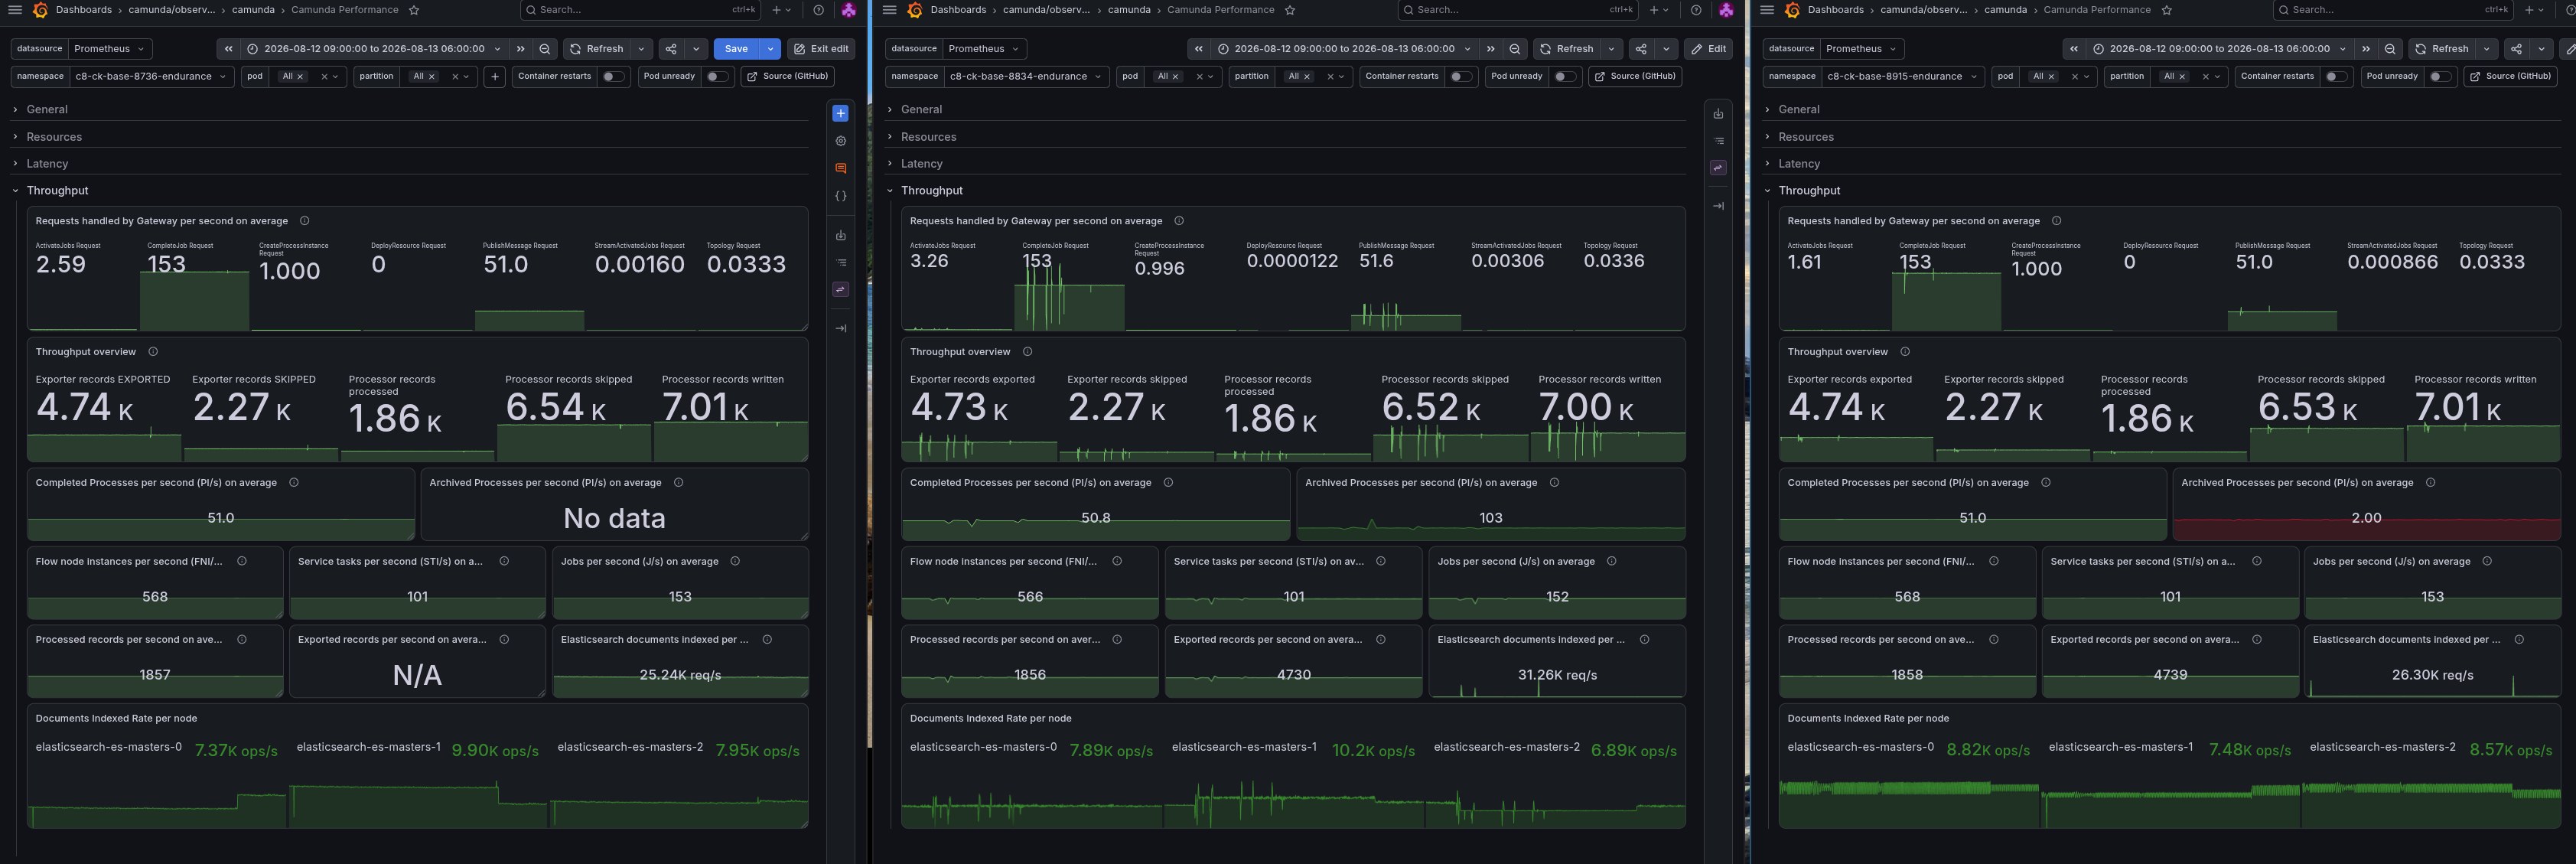Screen dimensions: 2576x864
Task: Click Exported records 'N/A' value in 8736 window
Action: pyautogui.click(x=417, y=676)
